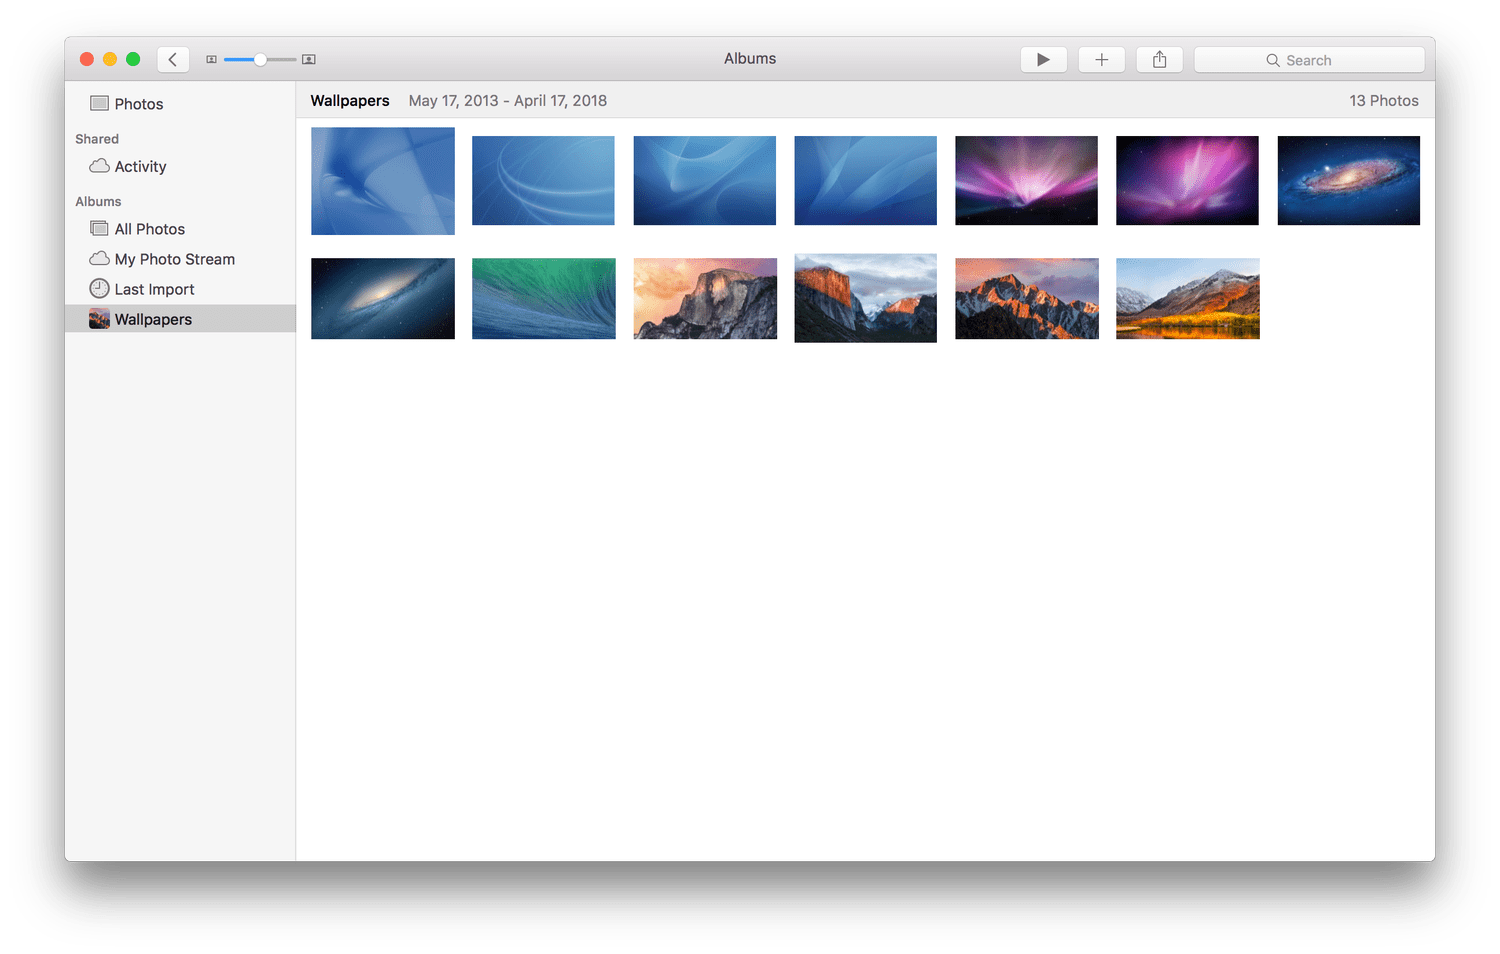This screenshot has height=954, width=1500.
Task: Click the All Photos stack icon
Action: coord(99,229)
